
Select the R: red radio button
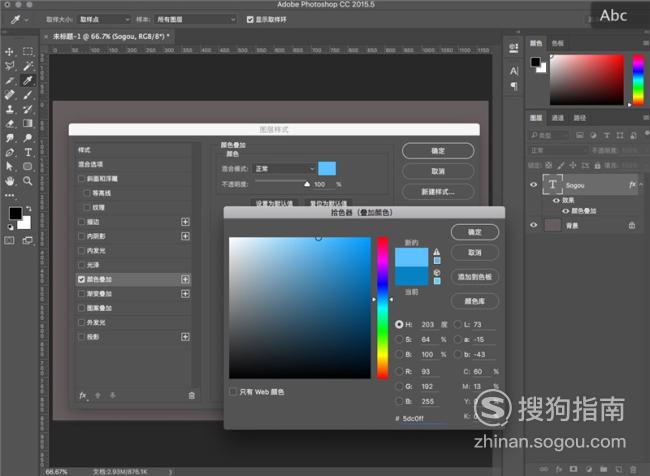click(399, 372)
